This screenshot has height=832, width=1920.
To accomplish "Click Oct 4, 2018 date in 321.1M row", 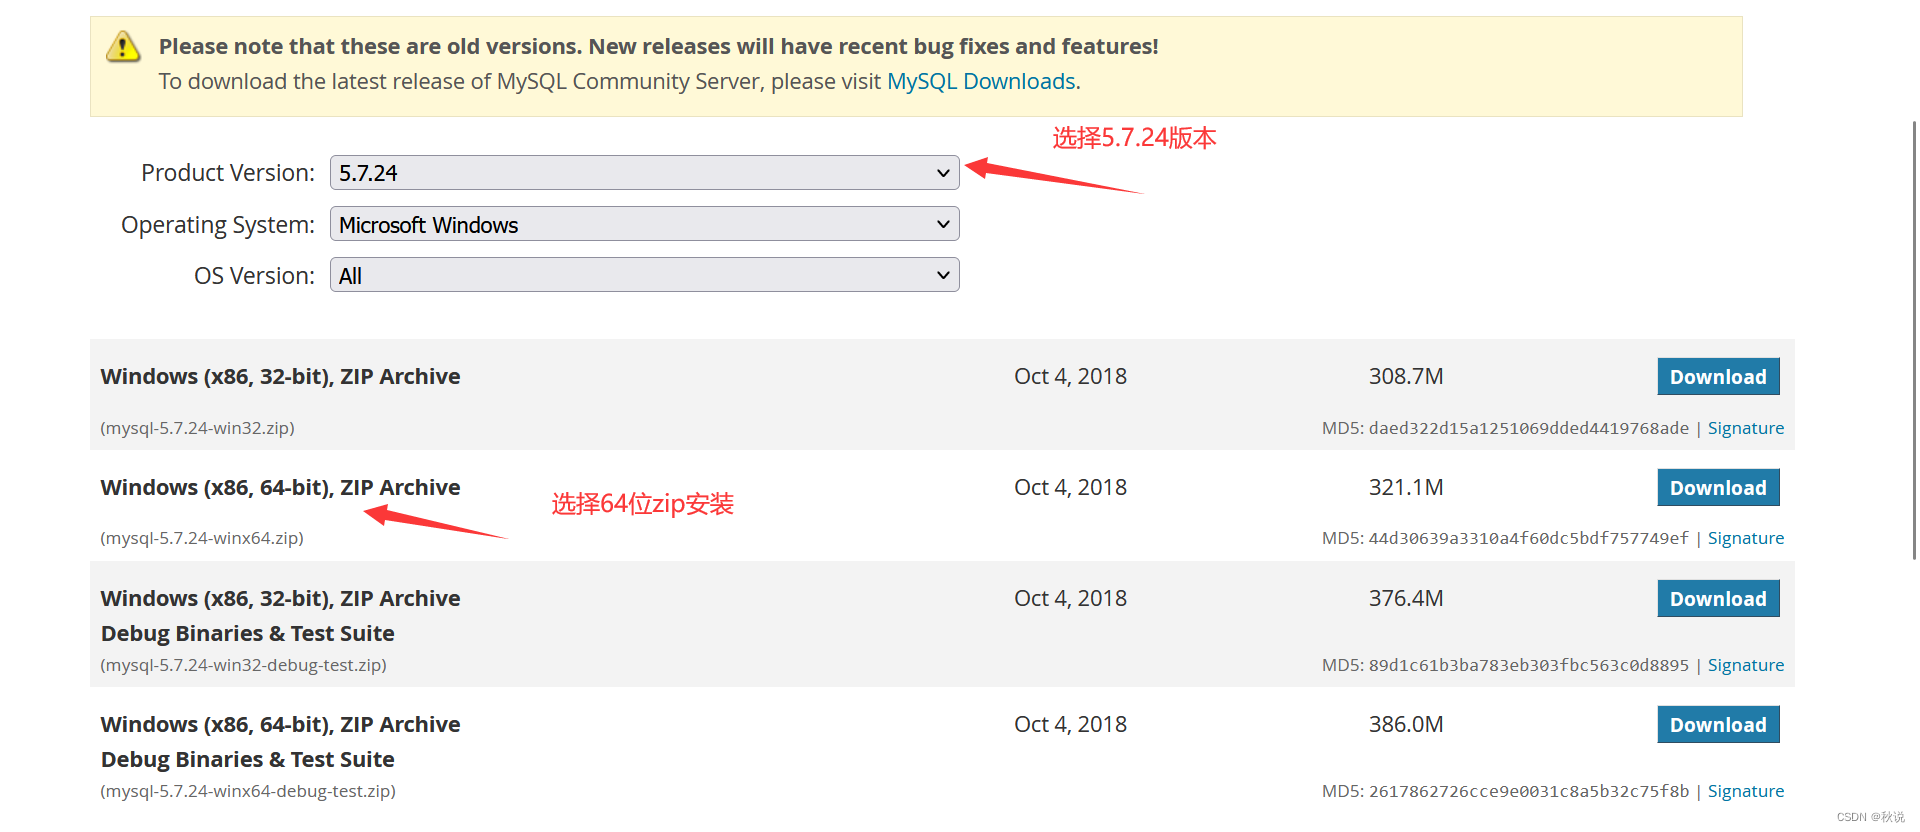I will (x=1070, y=487).
